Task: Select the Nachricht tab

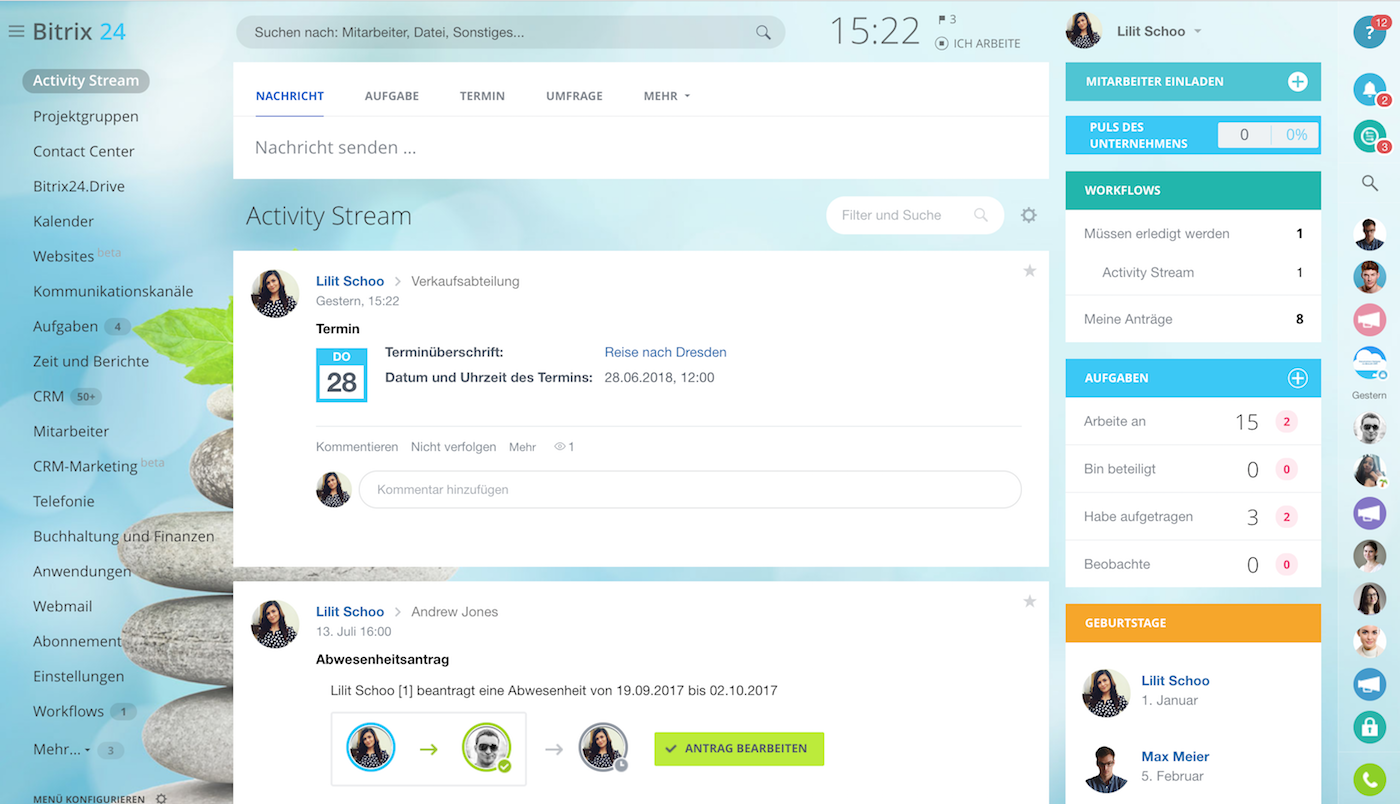Action: click(x=290, y=96)
